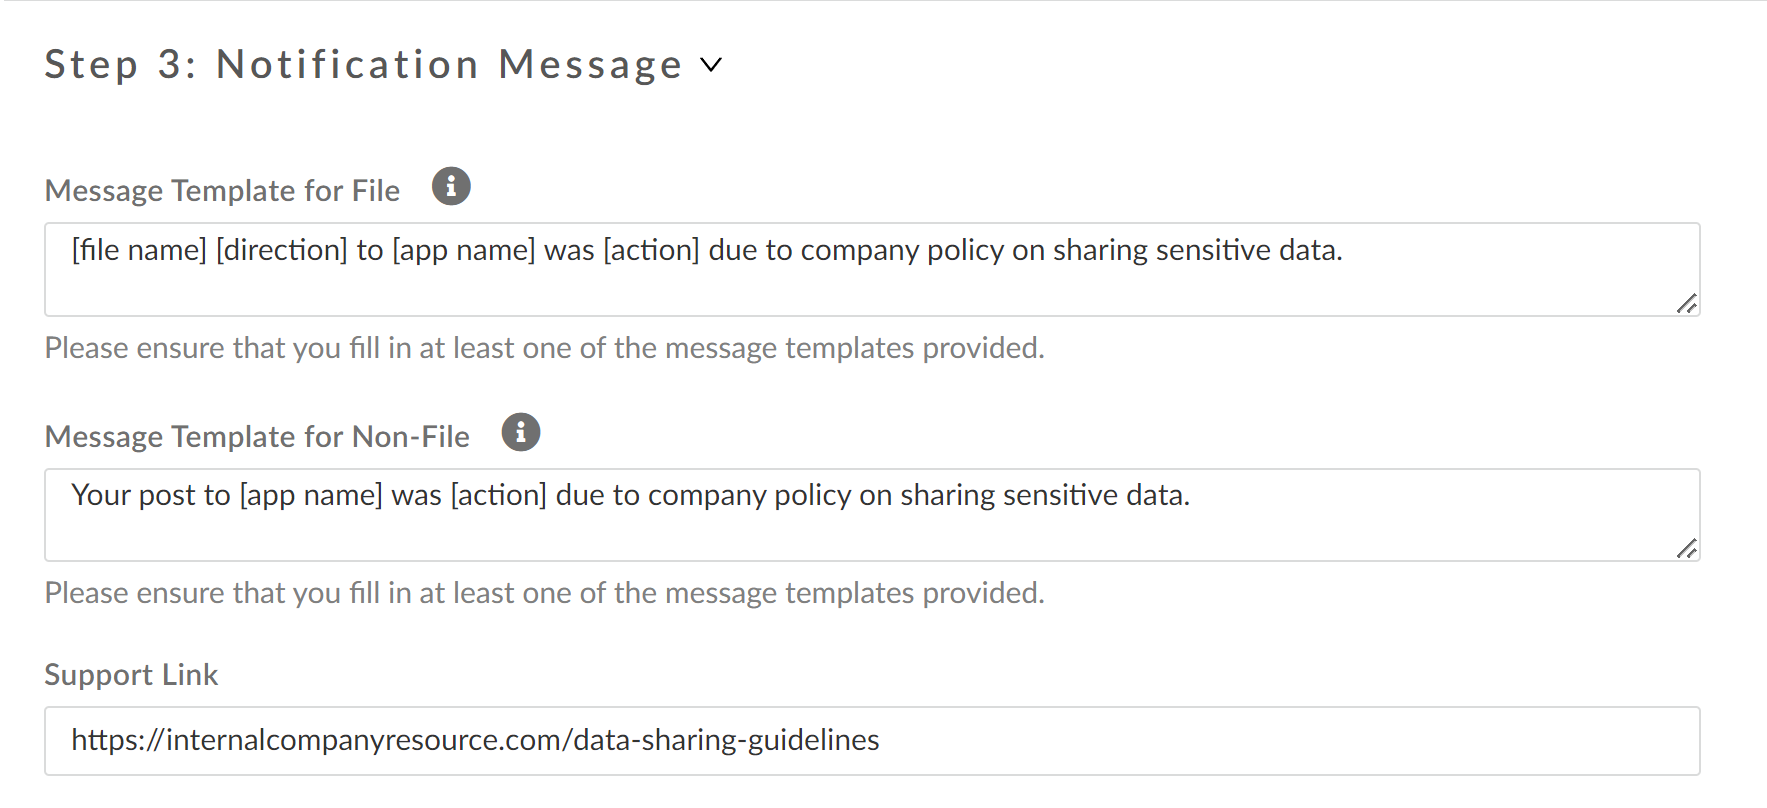
Task: Click the Support Link label
Action: (x=131, y=675)
